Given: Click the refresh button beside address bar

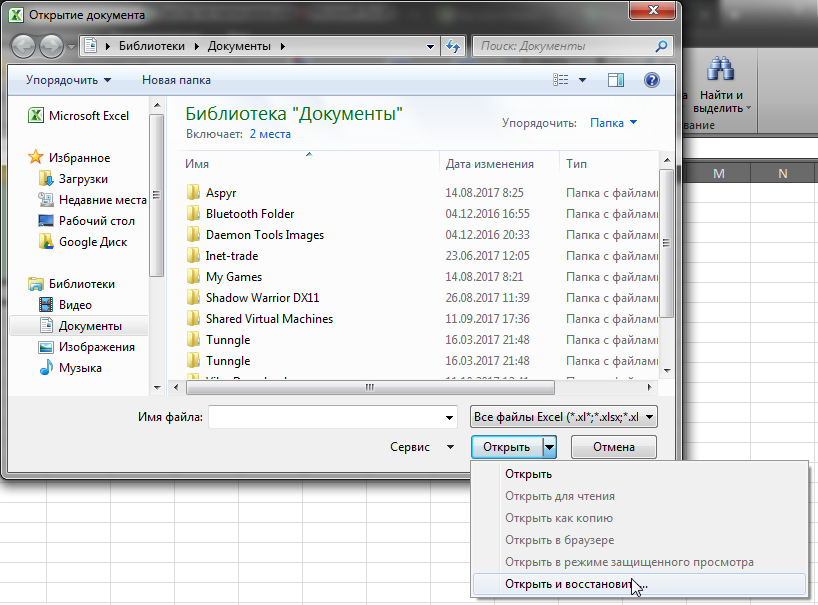Looking at the screenshot, I should [453, 46].
